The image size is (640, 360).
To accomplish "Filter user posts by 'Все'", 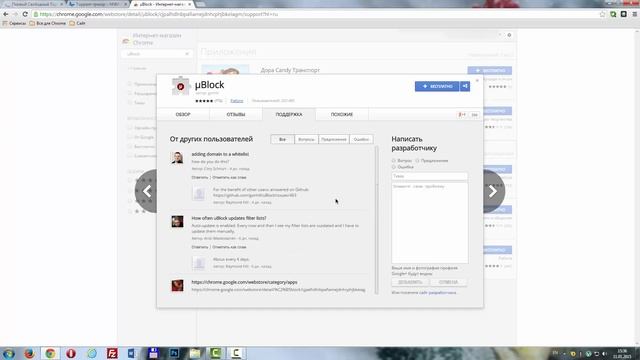I will click(282, 139).
